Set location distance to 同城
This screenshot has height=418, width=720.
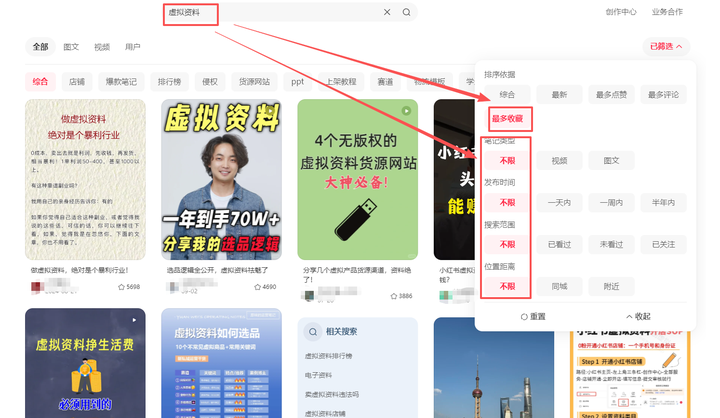click(x=559, y=287)
